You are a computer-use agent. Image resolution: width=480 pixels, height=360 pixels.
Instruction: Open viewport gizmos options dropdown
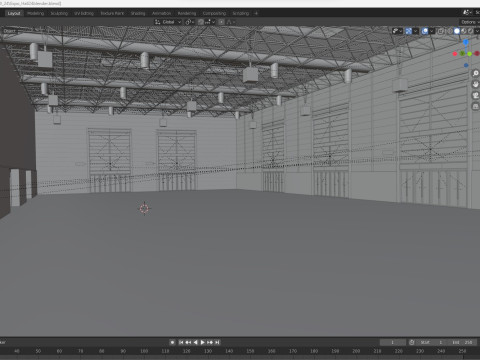[415, 31]
